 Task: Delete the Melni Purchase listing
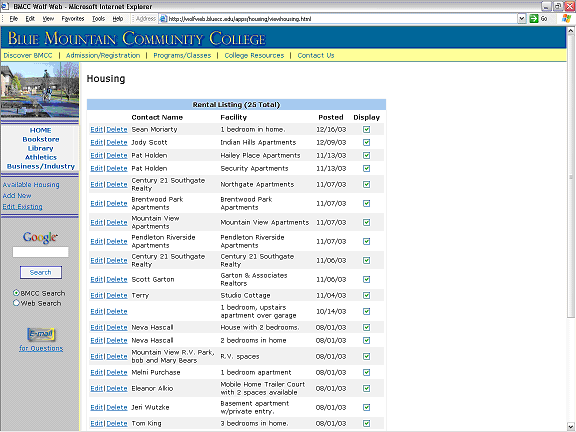pos(117,372)
